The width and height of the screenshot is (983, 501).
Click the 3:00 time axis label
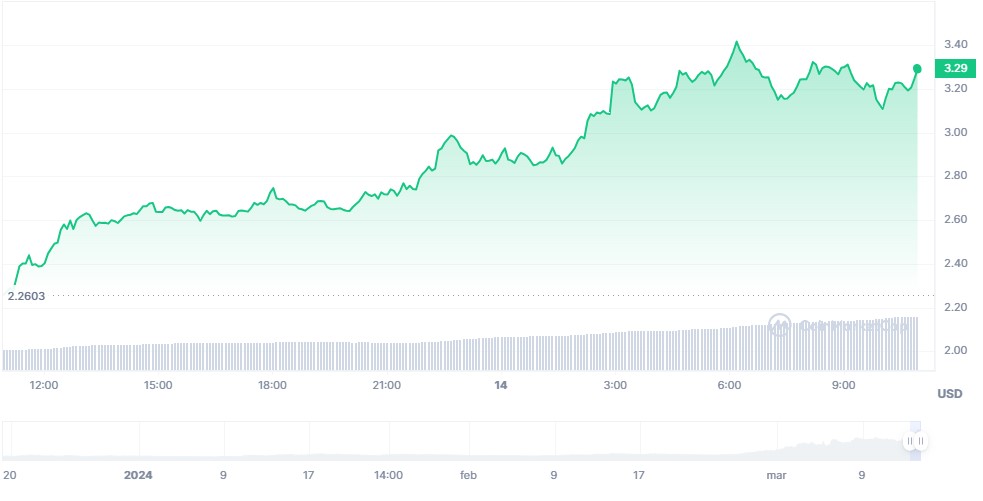pyautogui.click(x=615, y=385)
